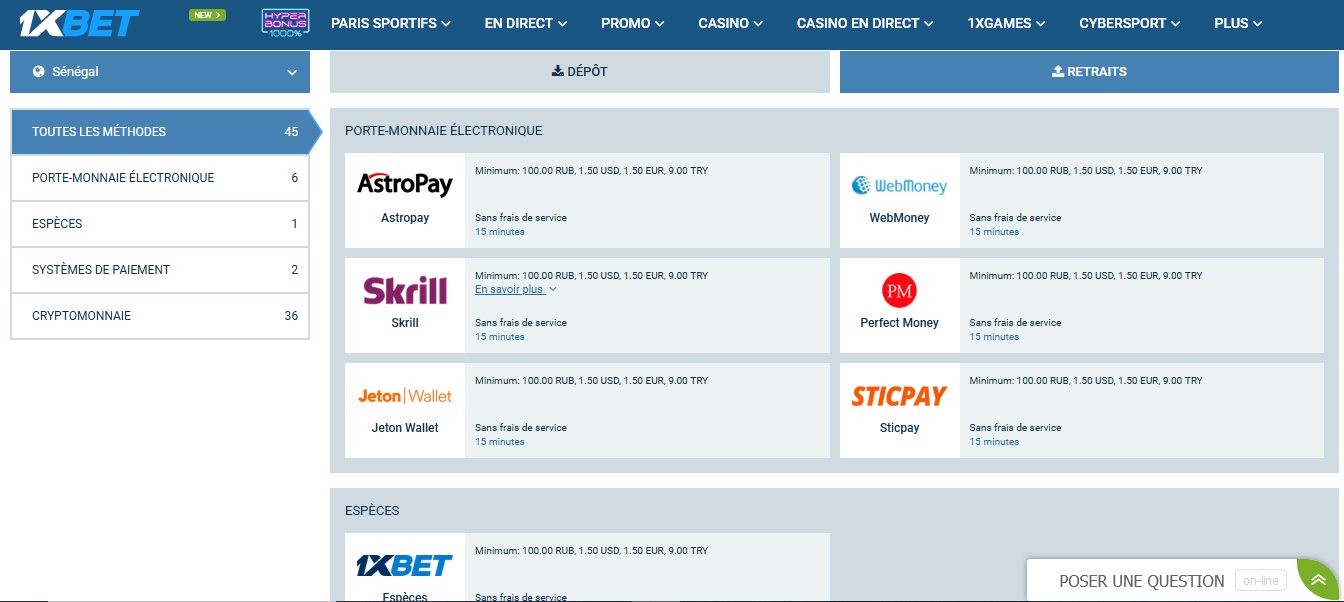Select the Jeton Wallet logo

coord(405,396)
